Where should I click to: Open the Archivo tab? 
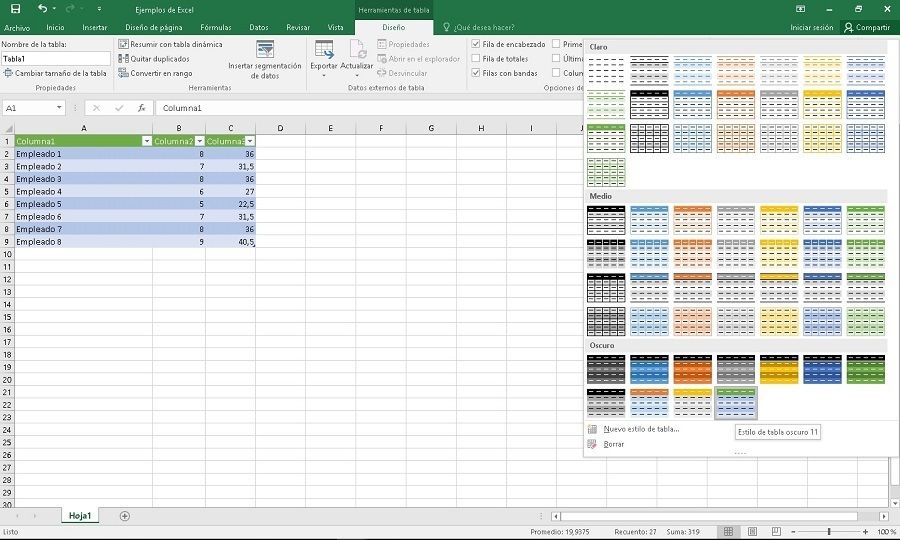point(17,28)
